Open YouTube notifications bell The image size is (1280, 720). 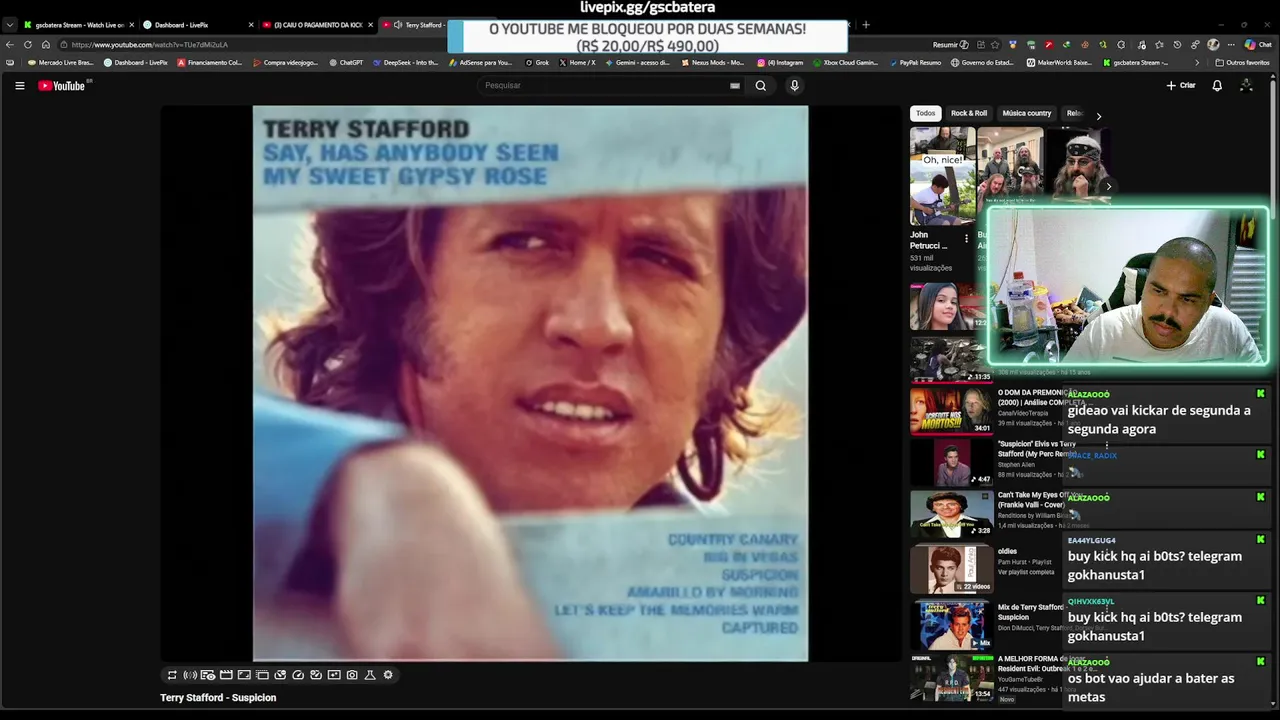[1217, 86]
